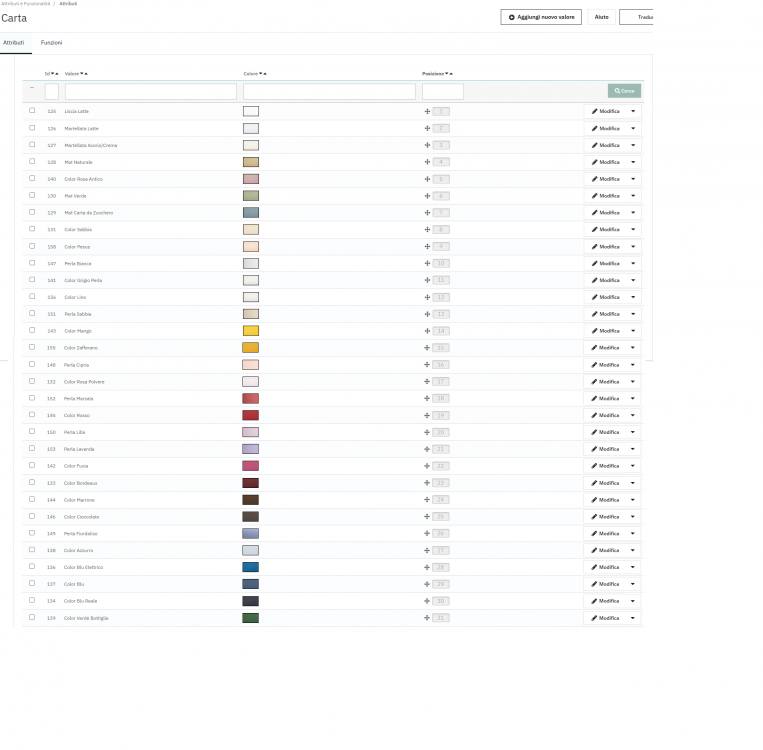This screenshot has width=763, height=750.
Task: Open dropdown arrow beside Modifica for Liscia Latte
Action: (x=633, y=111)
